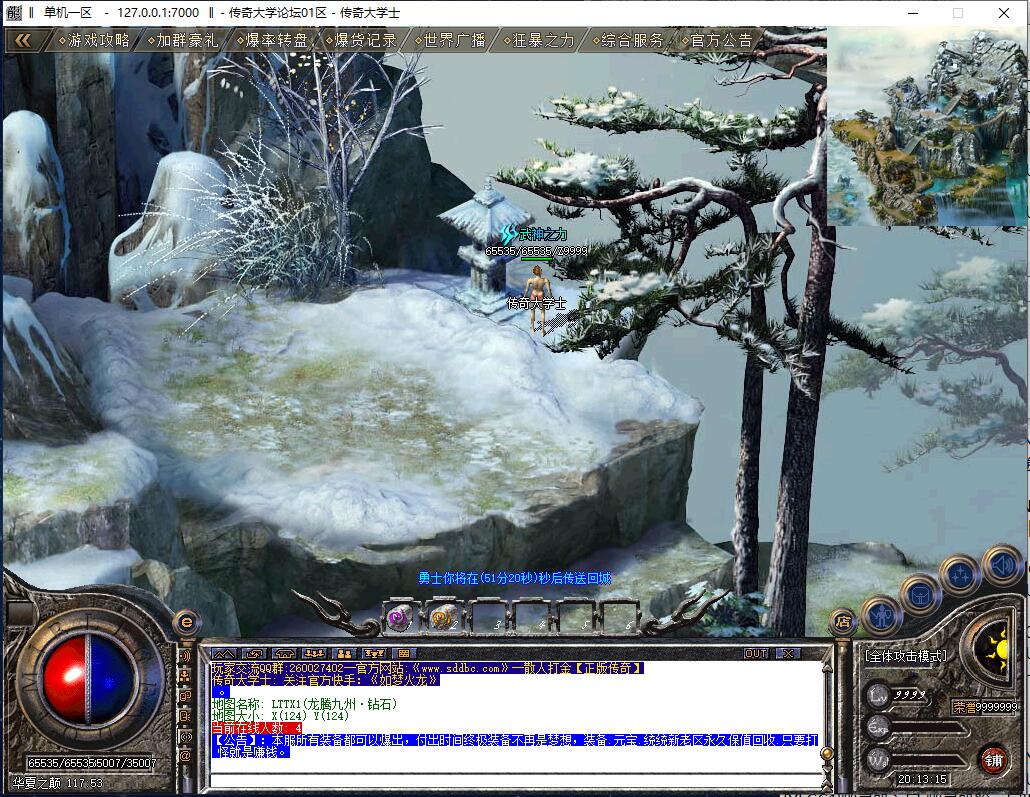The width and height of the screenshot is (1030, 797).
Task: Open the bag inventory icon
Action: tap(920, 595)
